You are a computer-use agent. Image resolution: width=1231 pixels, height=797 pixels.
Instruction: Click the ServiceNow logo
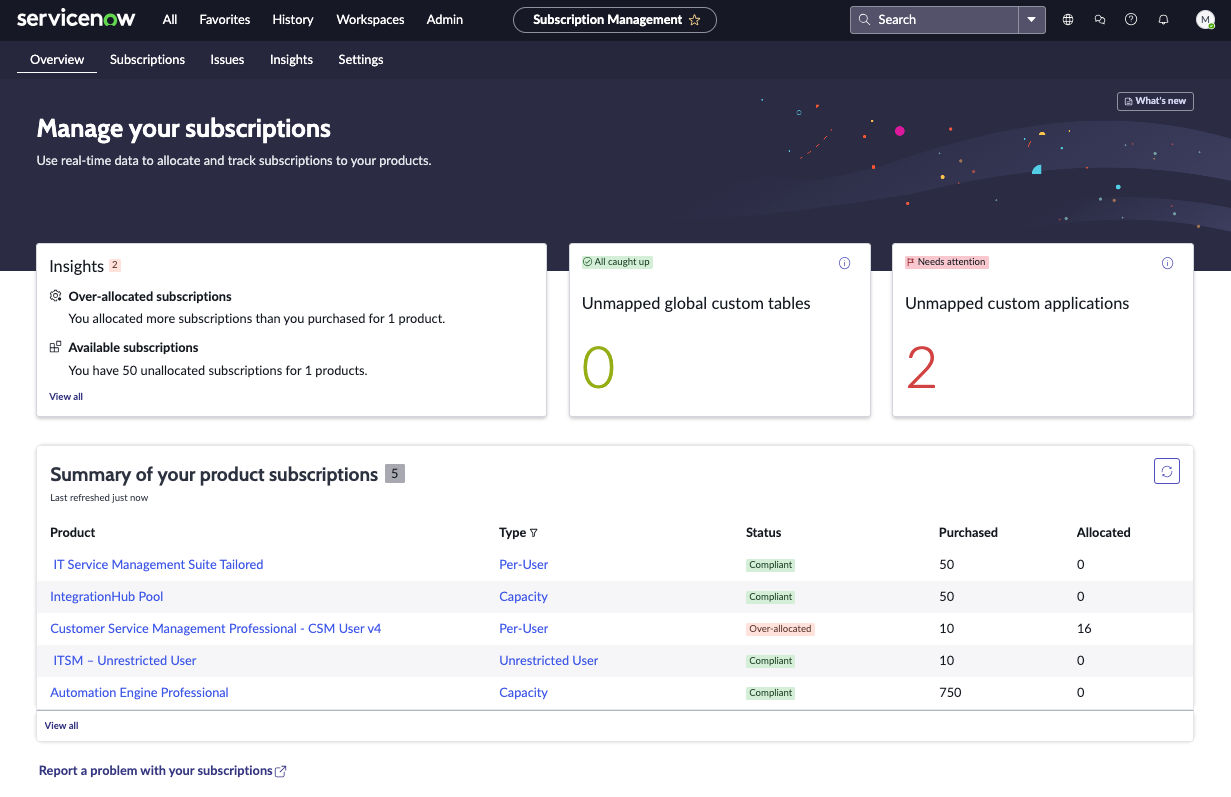pos(77,19)
